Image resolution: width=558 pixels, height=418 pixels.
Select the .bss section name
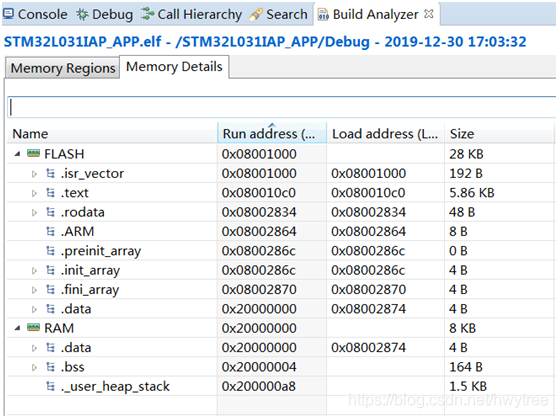pyautogui.click(x=73, y=367)
